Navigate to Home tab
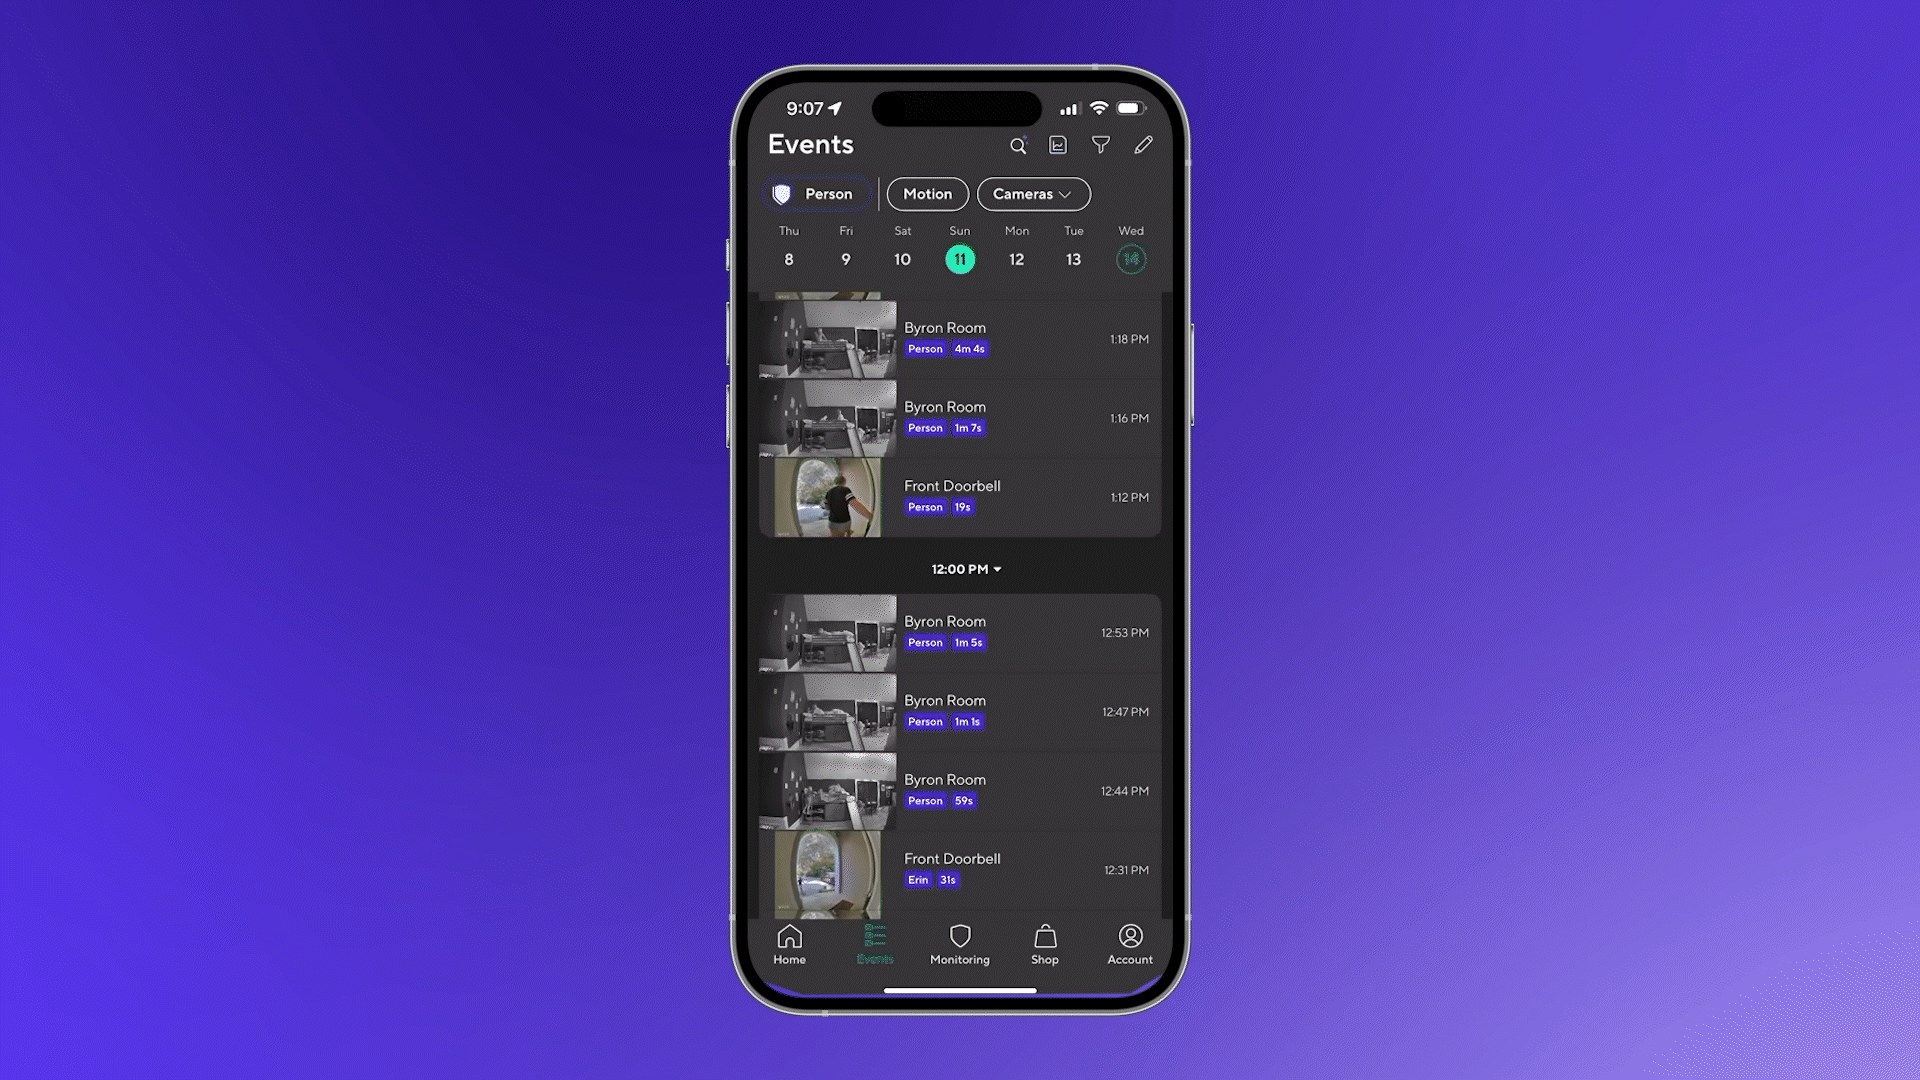The height and width of the screenshot is (1080, 1920). pyautogui.click(x=789, y=944)
